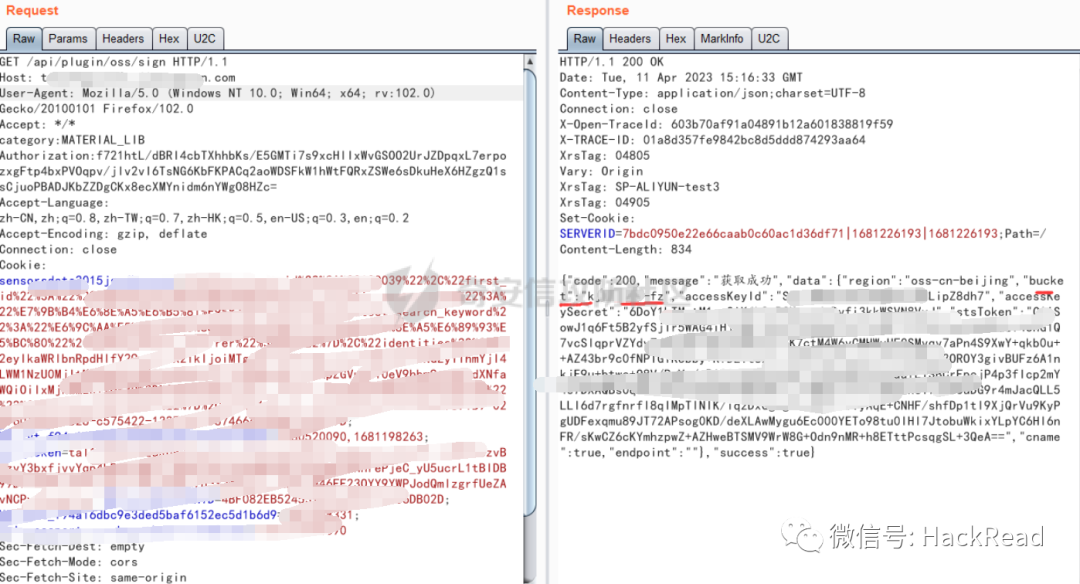Viewport: 1080px width, 584px height.
Task: Click the 'Accept-Encoding: gzip, deflate' line
Action: tap(103, 234)
